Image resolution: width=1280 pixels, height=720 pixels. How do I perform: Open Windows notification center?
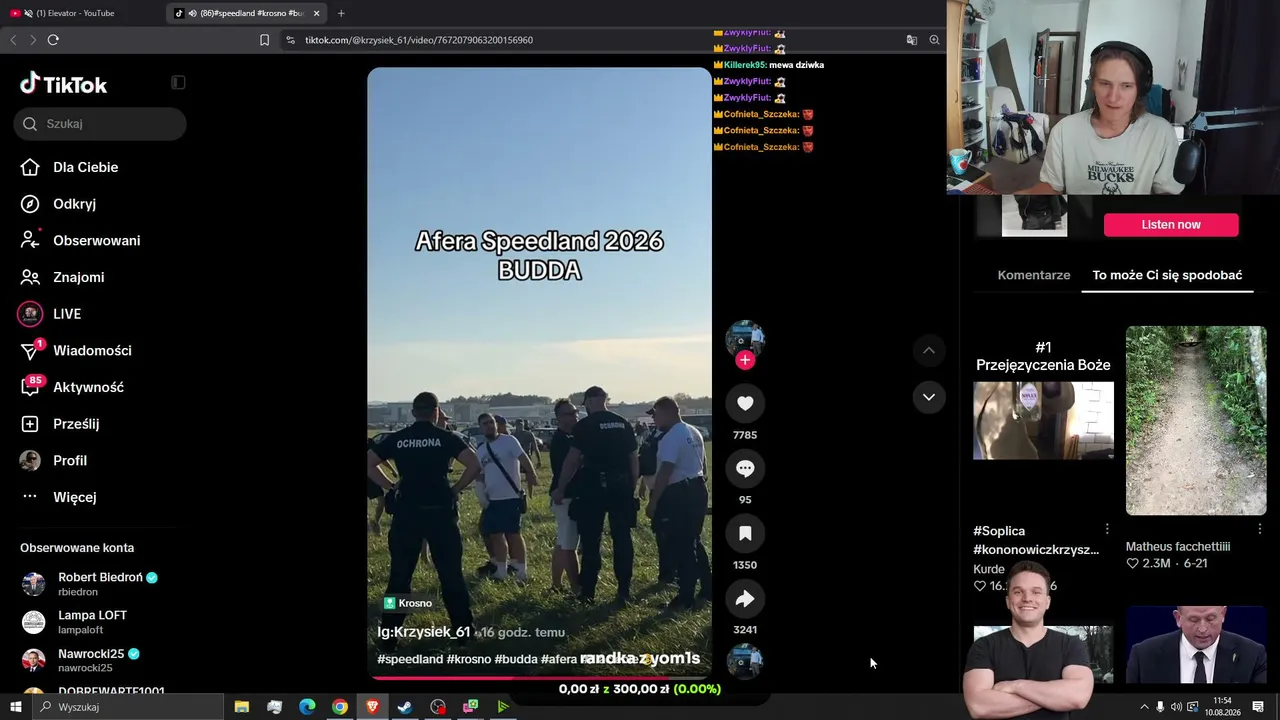coord(1258,707)
